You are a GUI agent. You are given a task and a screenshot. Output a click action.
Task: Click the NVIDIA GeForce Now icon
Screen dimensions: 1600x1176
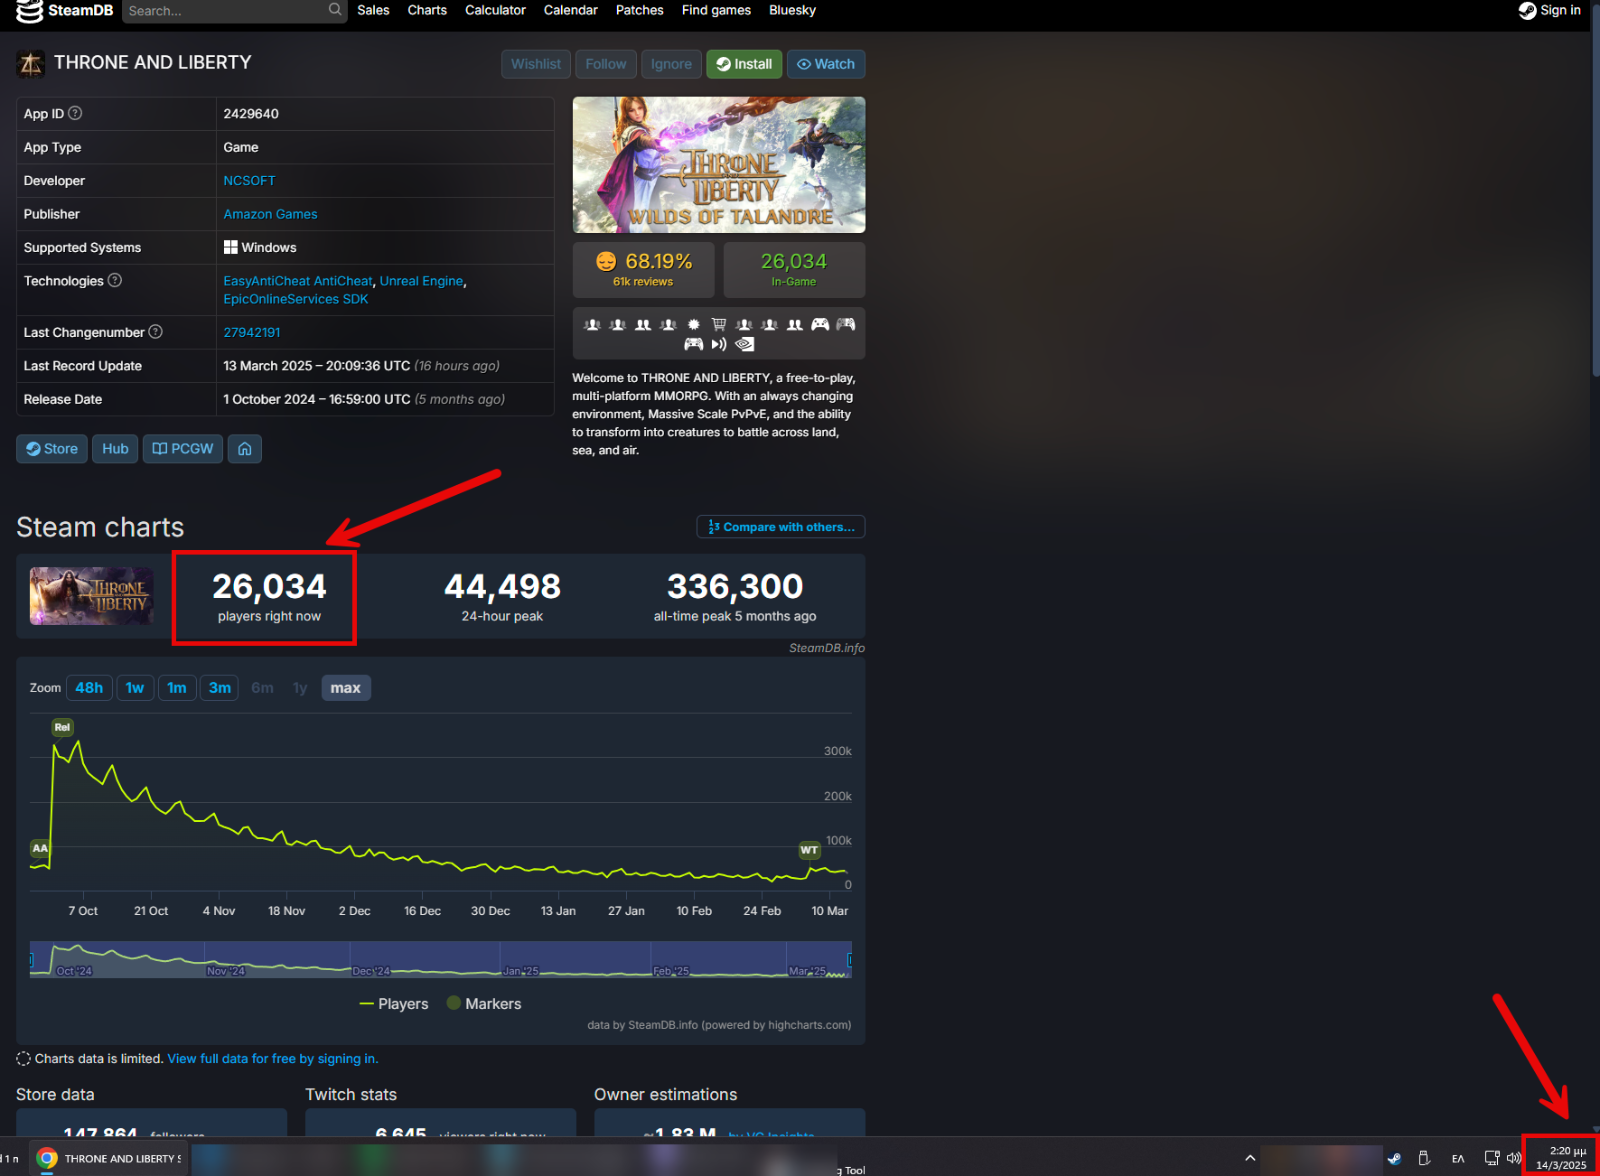(744, 344)
